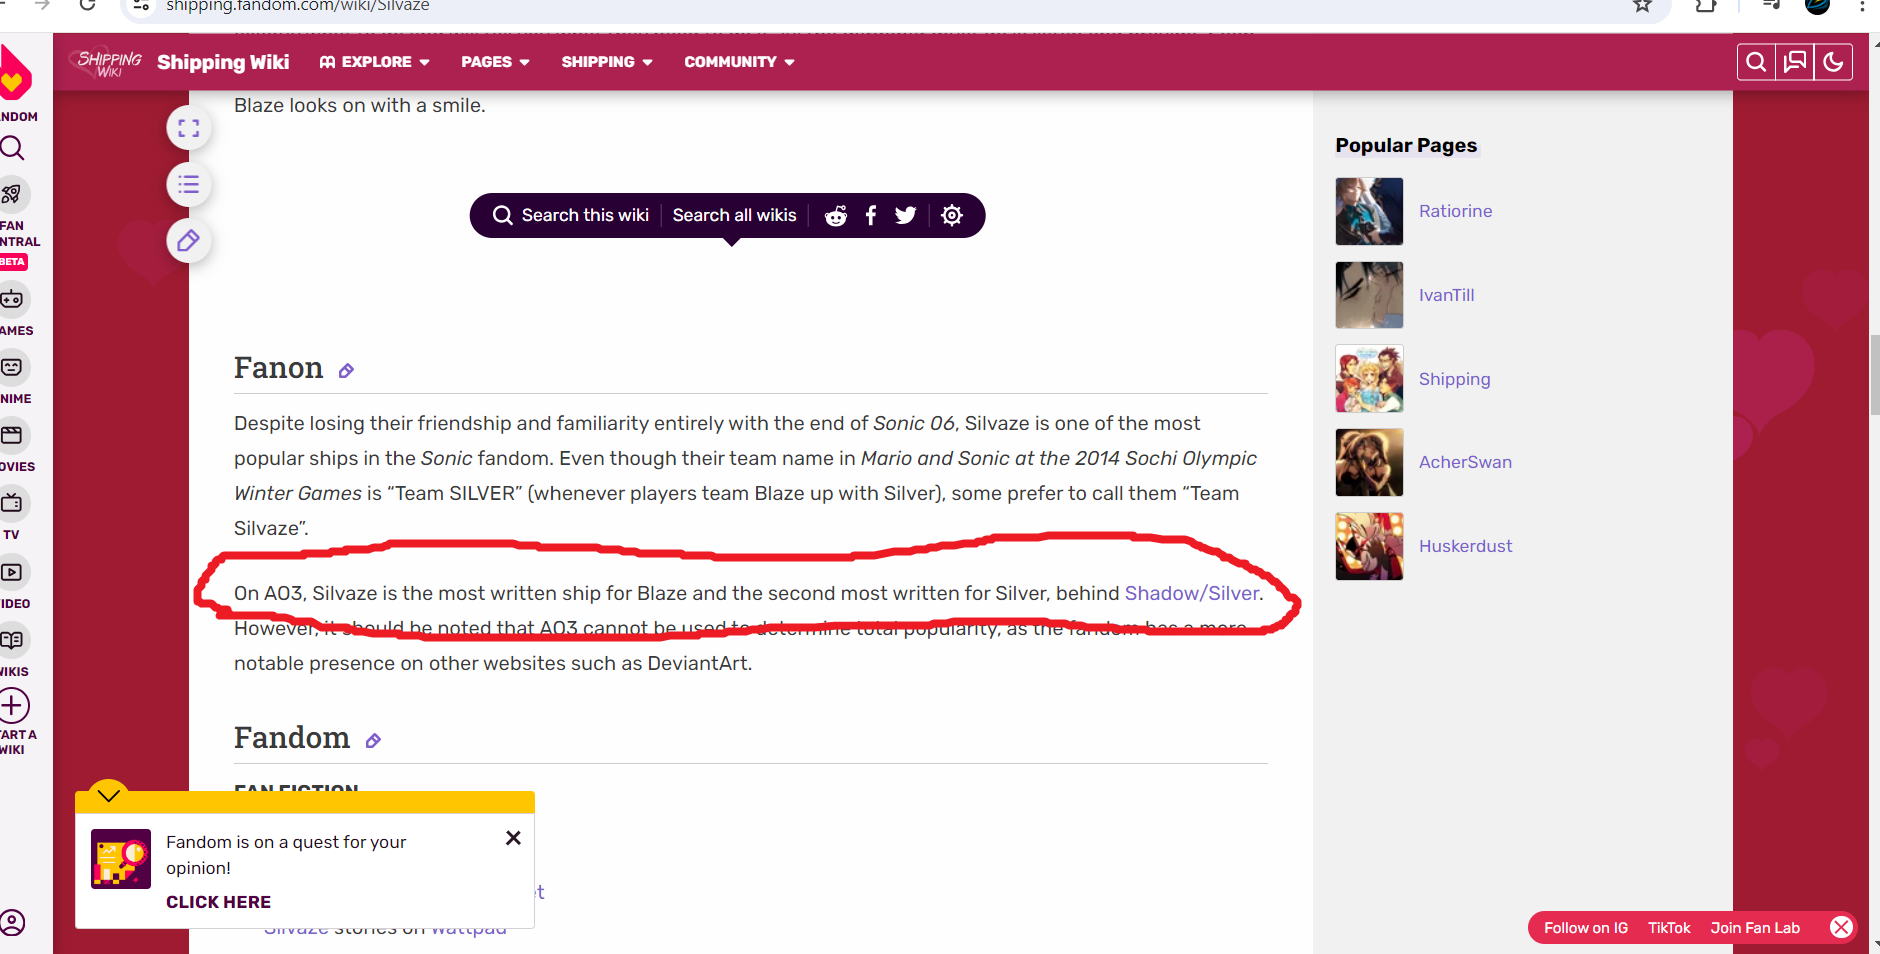This screenshot has height=954, width=1880.
Task: Share on Facebook icon in popup
Action: pyautogui.click(x=871, y=216)
